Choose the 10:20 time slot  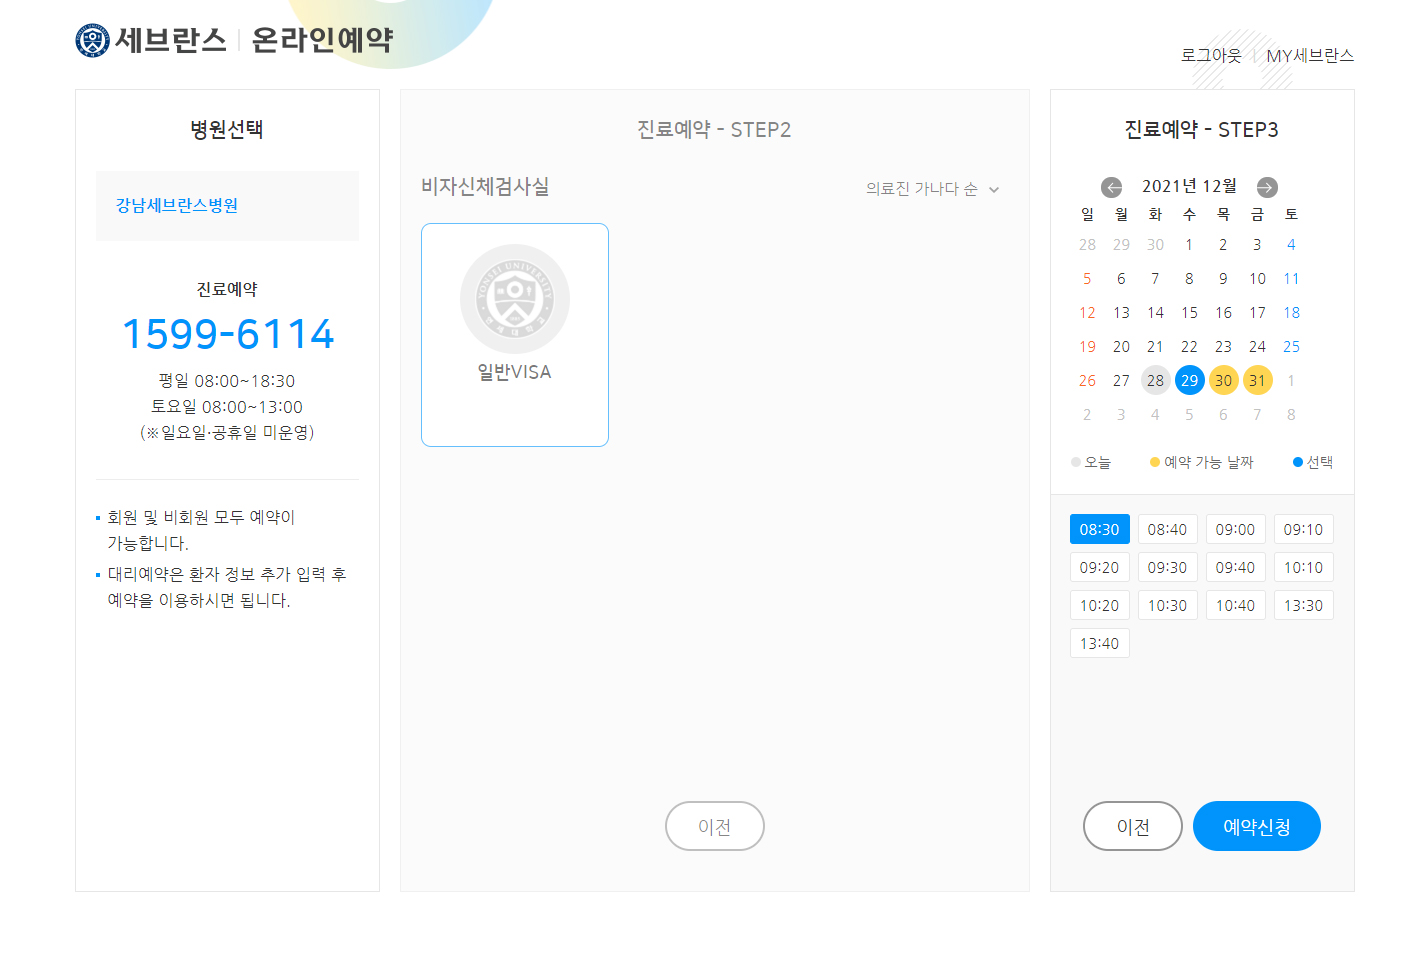click(1100, 605)
